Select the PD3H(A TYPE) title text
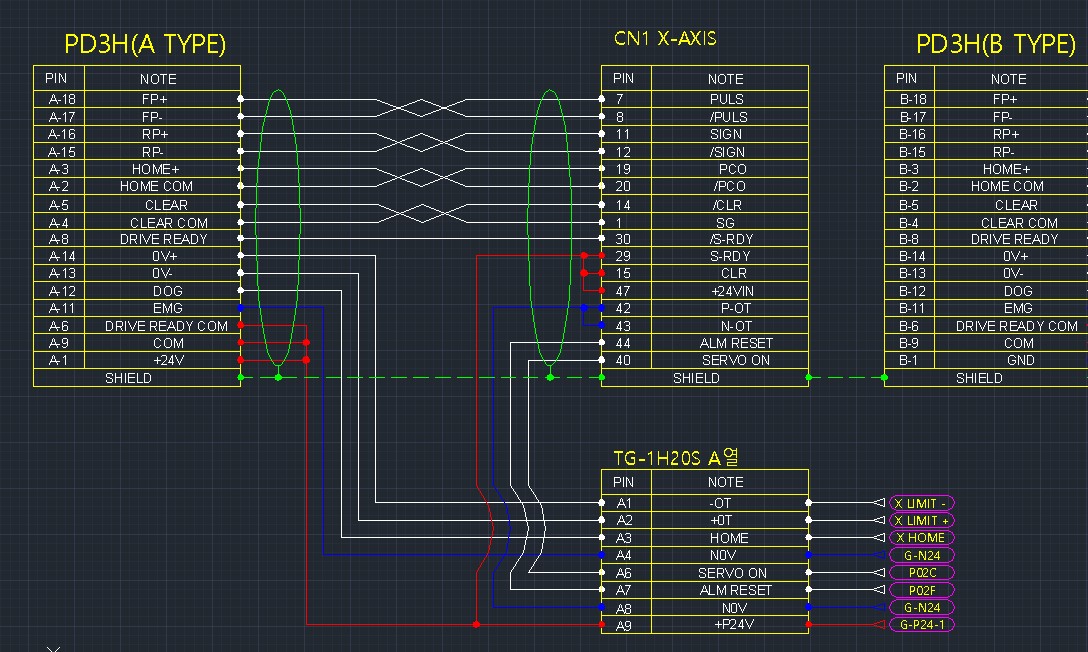Screen dimensions: 1088x652 (146, 44)
